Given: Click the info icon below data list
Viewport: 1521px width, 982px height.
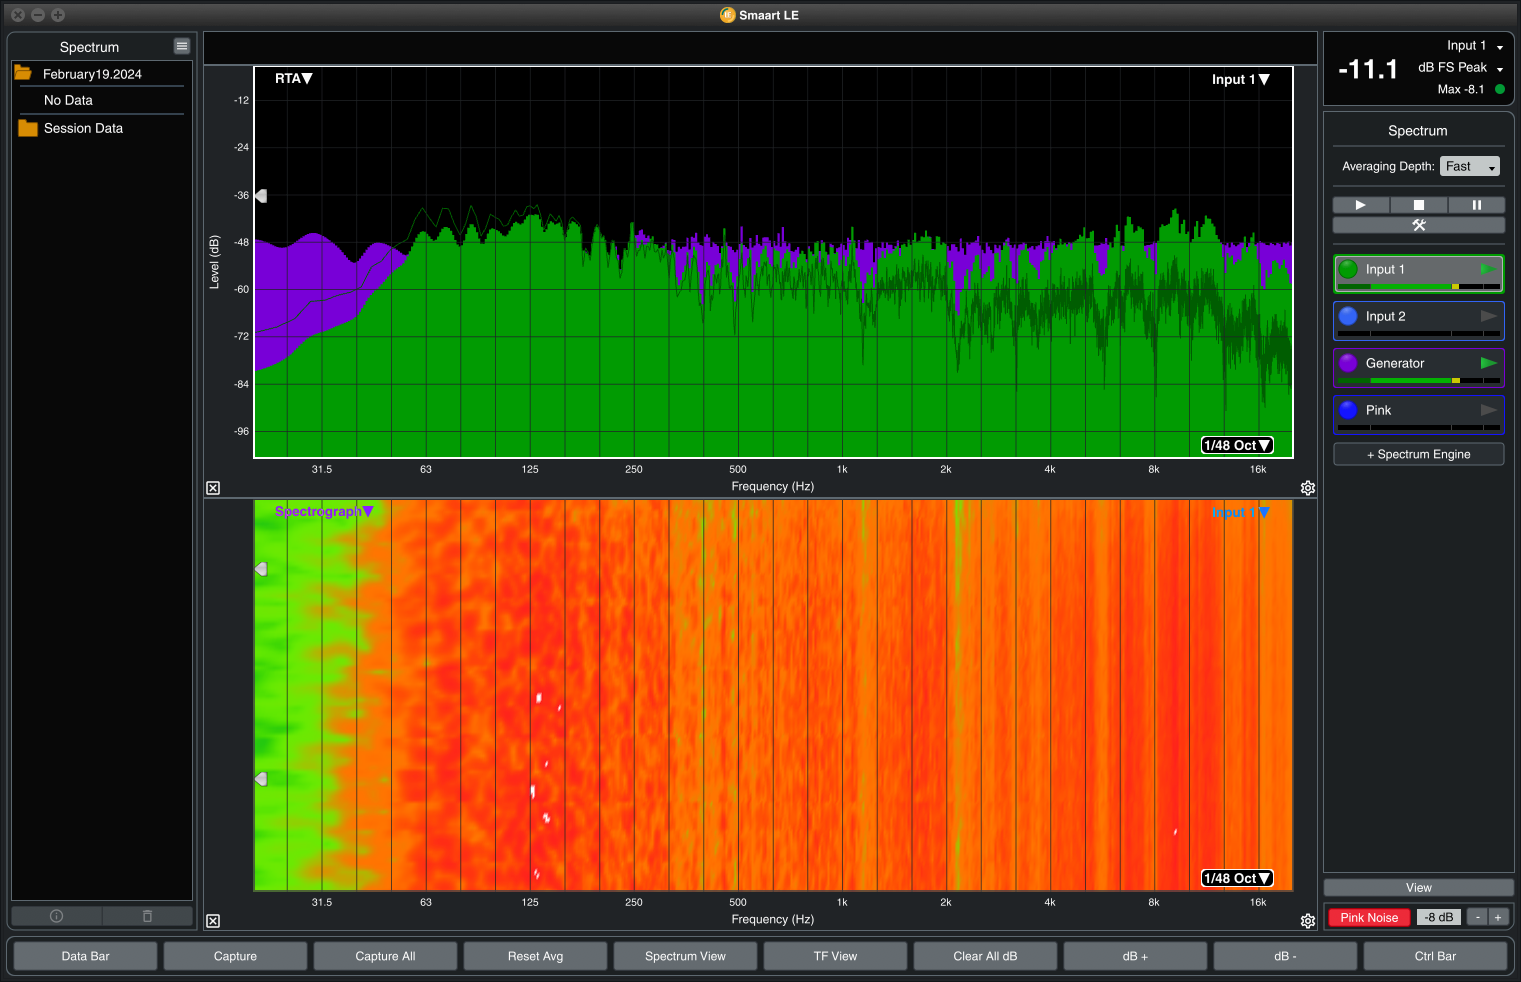Looking at the screenshot, I should click(x=56, y=916).
